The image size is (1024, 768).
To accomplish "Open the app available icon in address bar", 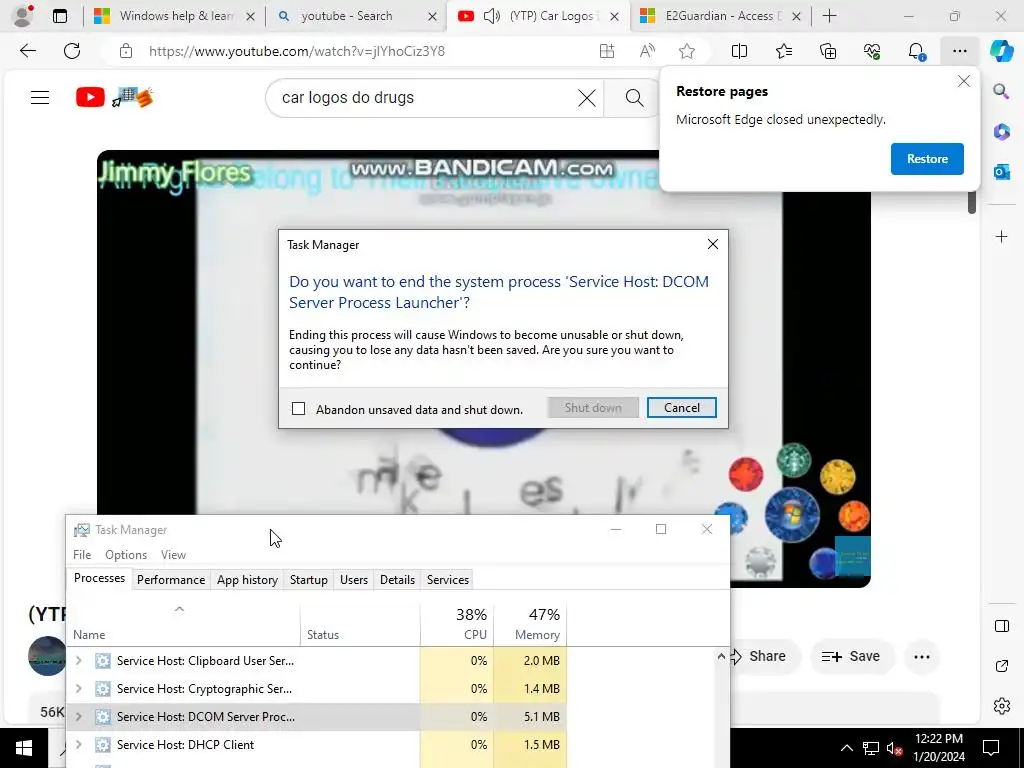I will tap(607, 51).
